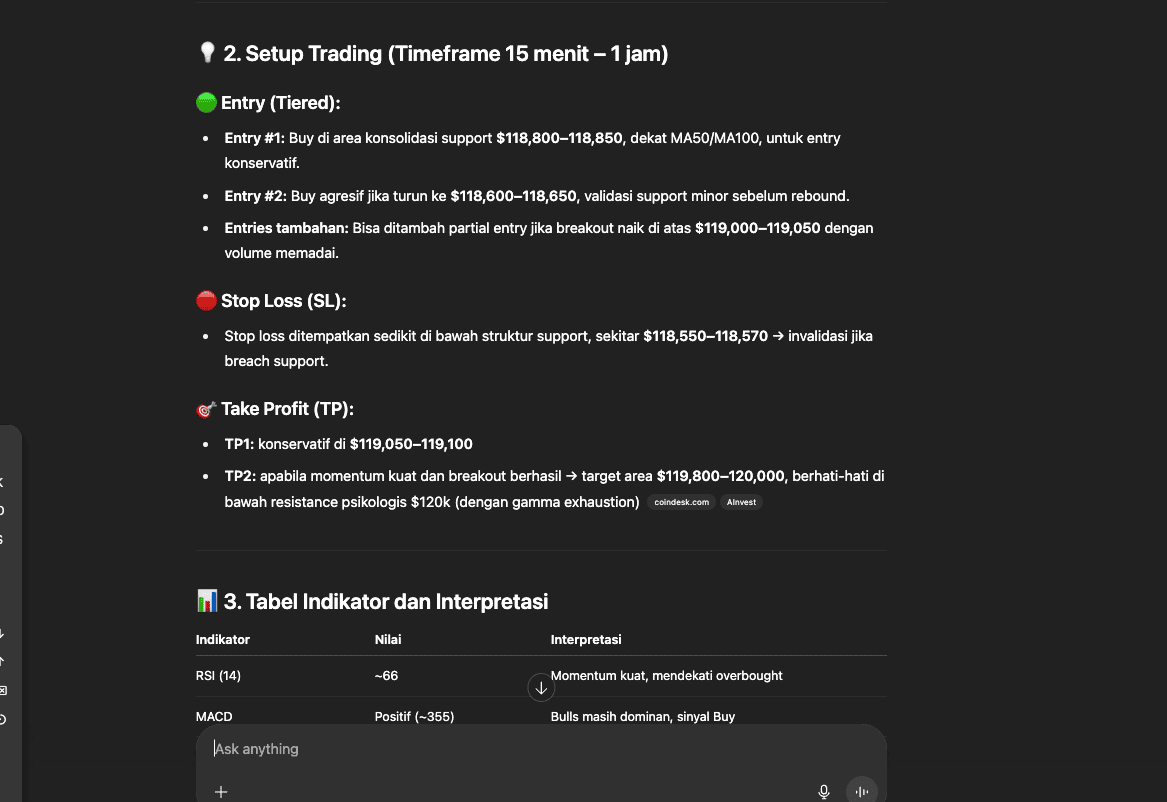Click the boxed X icon on left edge panel

2,690
